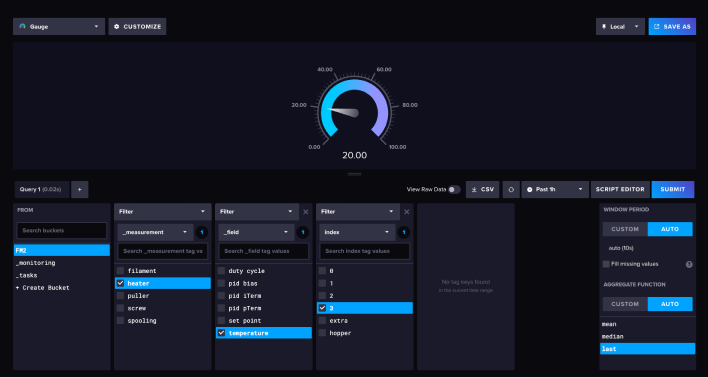This screenshot has height=378, width=708.
Task: Open the Filter dropdown above index
Action: (358, 211)
